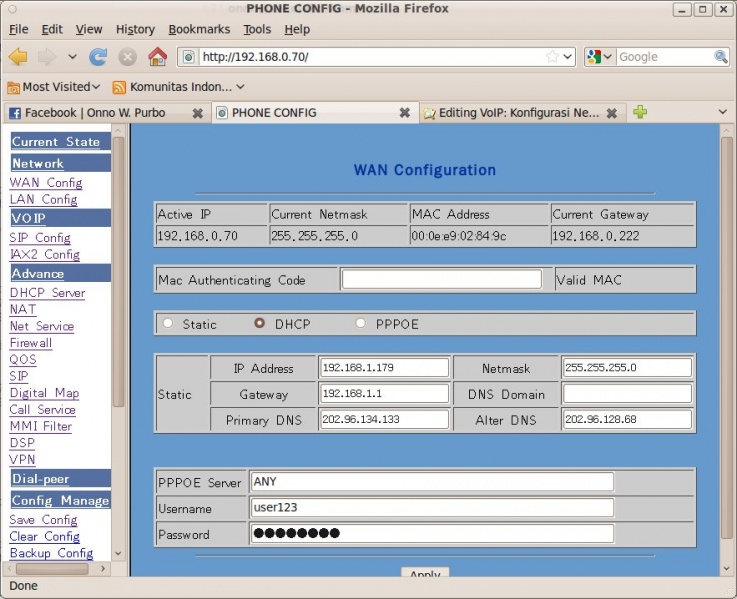Viewport: 737px width, 599px height.
Task: Click the Reload page icon
Action: pyautogui.click(x=98, y=57)
